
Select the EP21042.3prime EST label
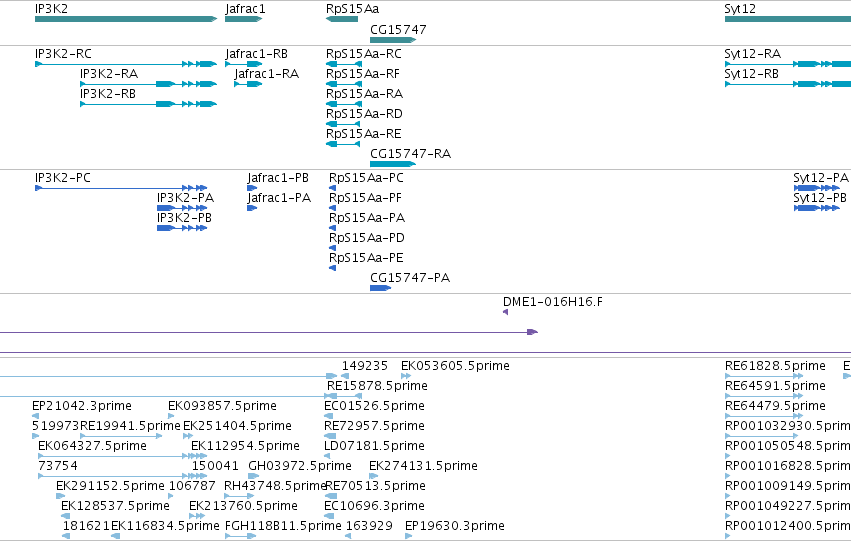click(81, 406)
